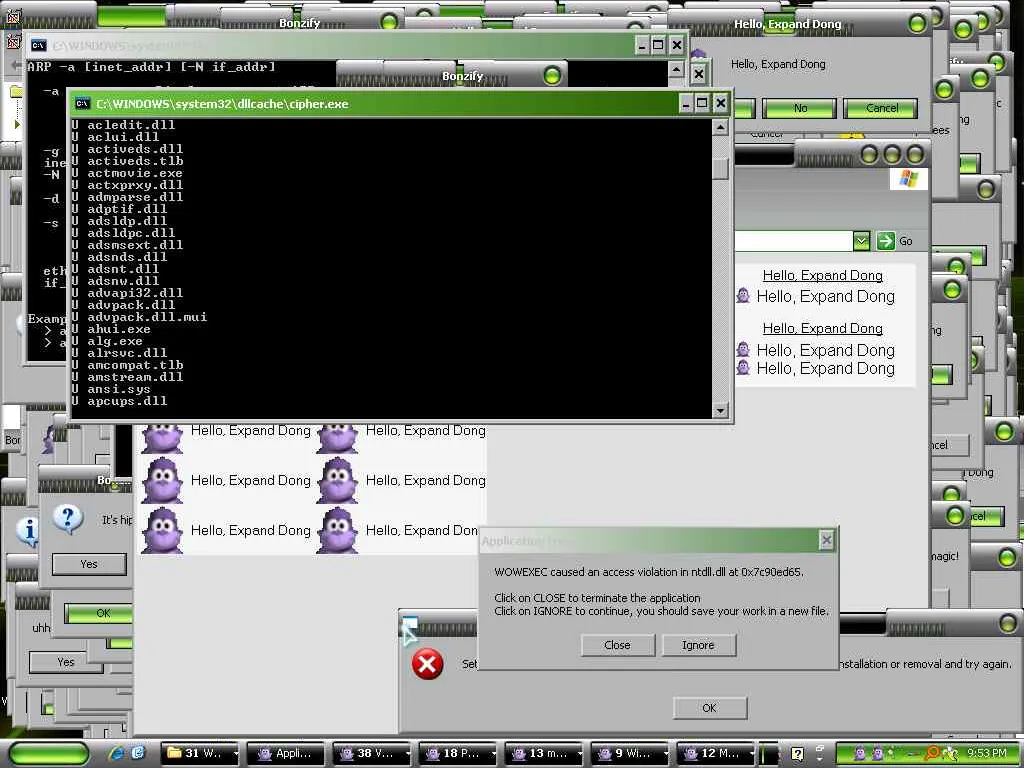Expand the "18 P..." taskbar group
The image size is (1024, 768).
pos(494,754)
